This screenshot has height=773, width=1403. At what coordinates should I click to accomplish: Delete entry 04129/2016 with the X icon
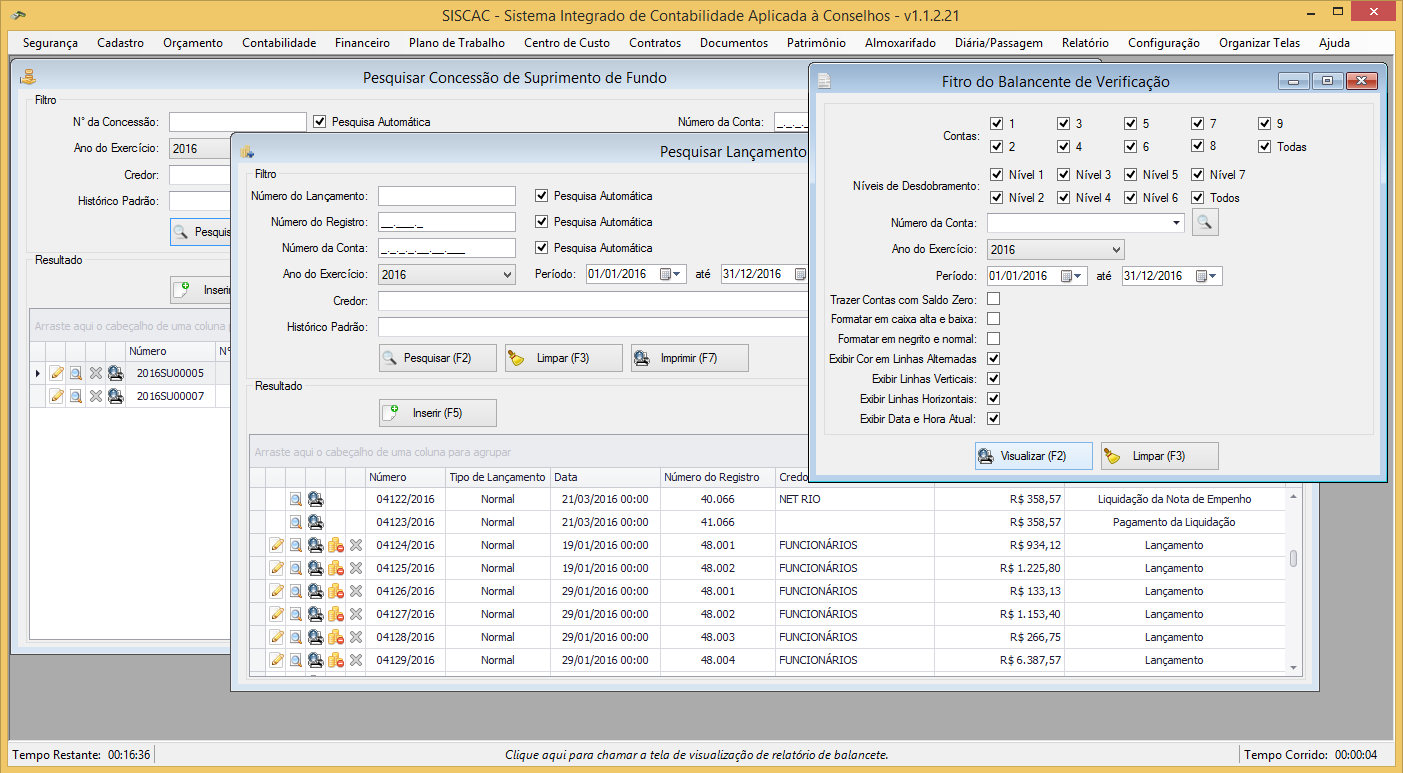(x=355, y=660)
